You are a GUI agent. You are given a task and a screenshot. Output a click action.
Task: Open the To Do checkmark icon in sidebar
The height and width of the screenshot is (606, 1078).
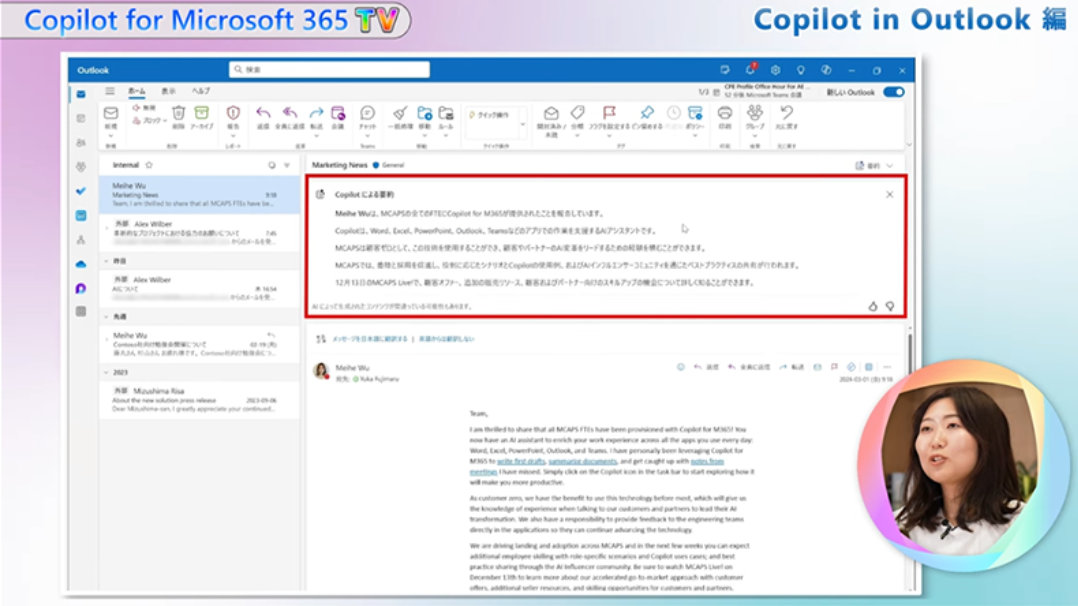coord(81,190)
